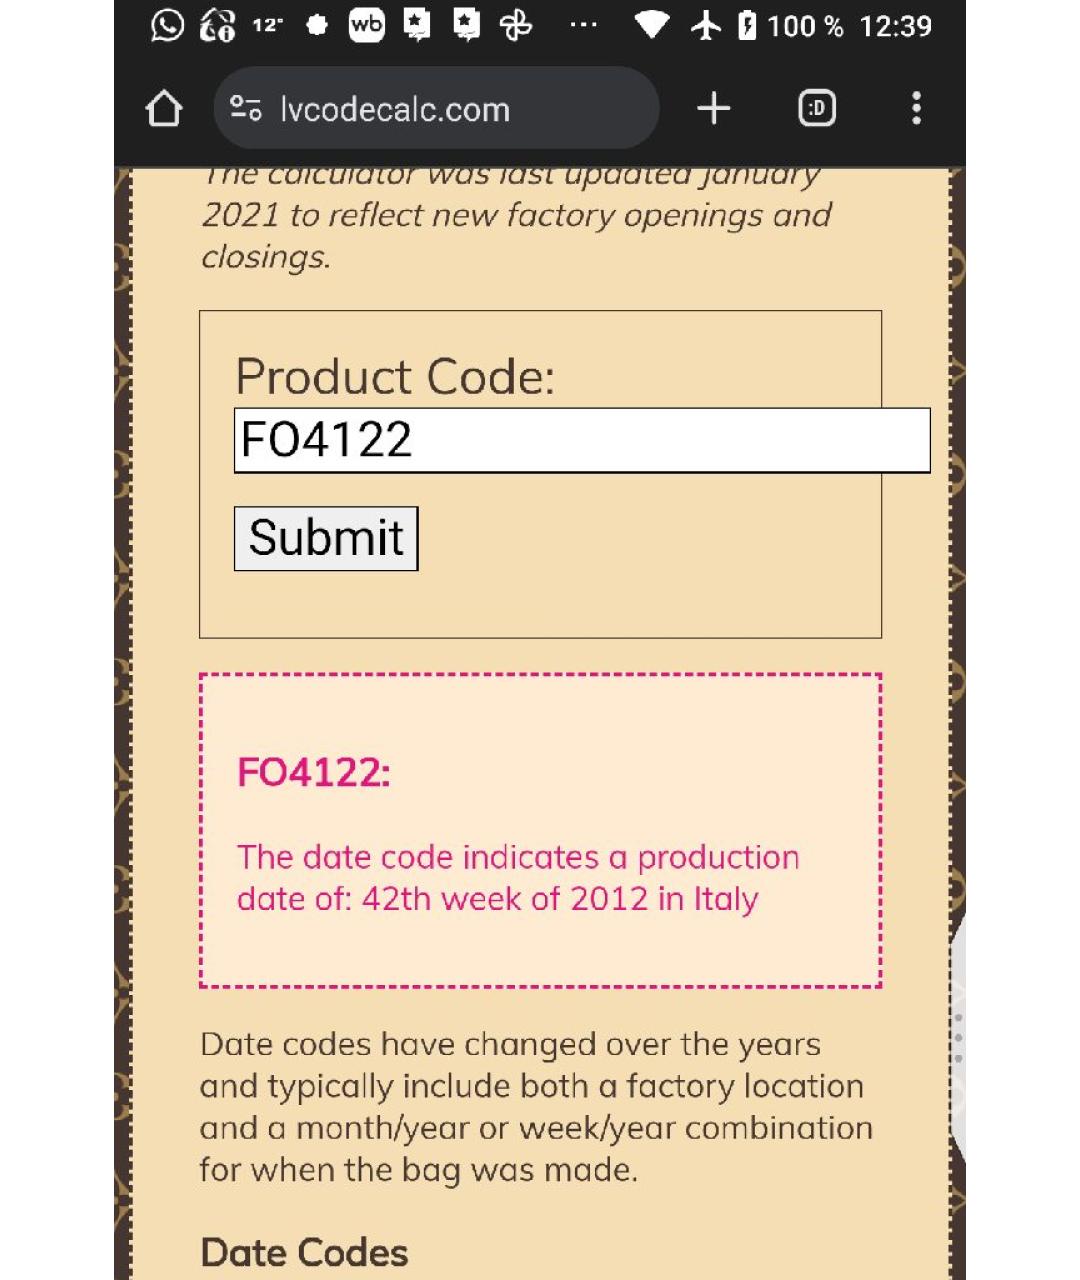Viewport: 1080px width, 1280px height.
Task: Open a new tab with plus icon
Action: pyautogui.click(x=713, y=108)
